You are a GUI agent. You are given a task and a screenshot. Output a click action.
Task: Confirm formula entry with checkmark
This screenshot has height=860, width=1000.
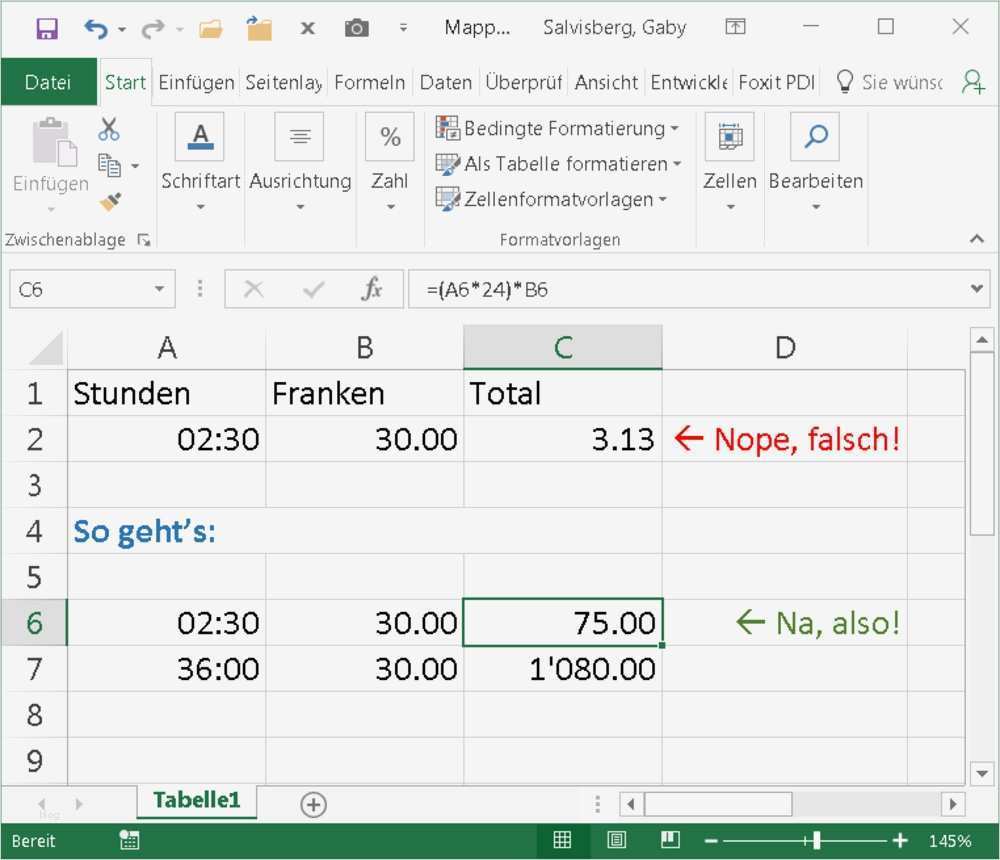tap(313, 290)
